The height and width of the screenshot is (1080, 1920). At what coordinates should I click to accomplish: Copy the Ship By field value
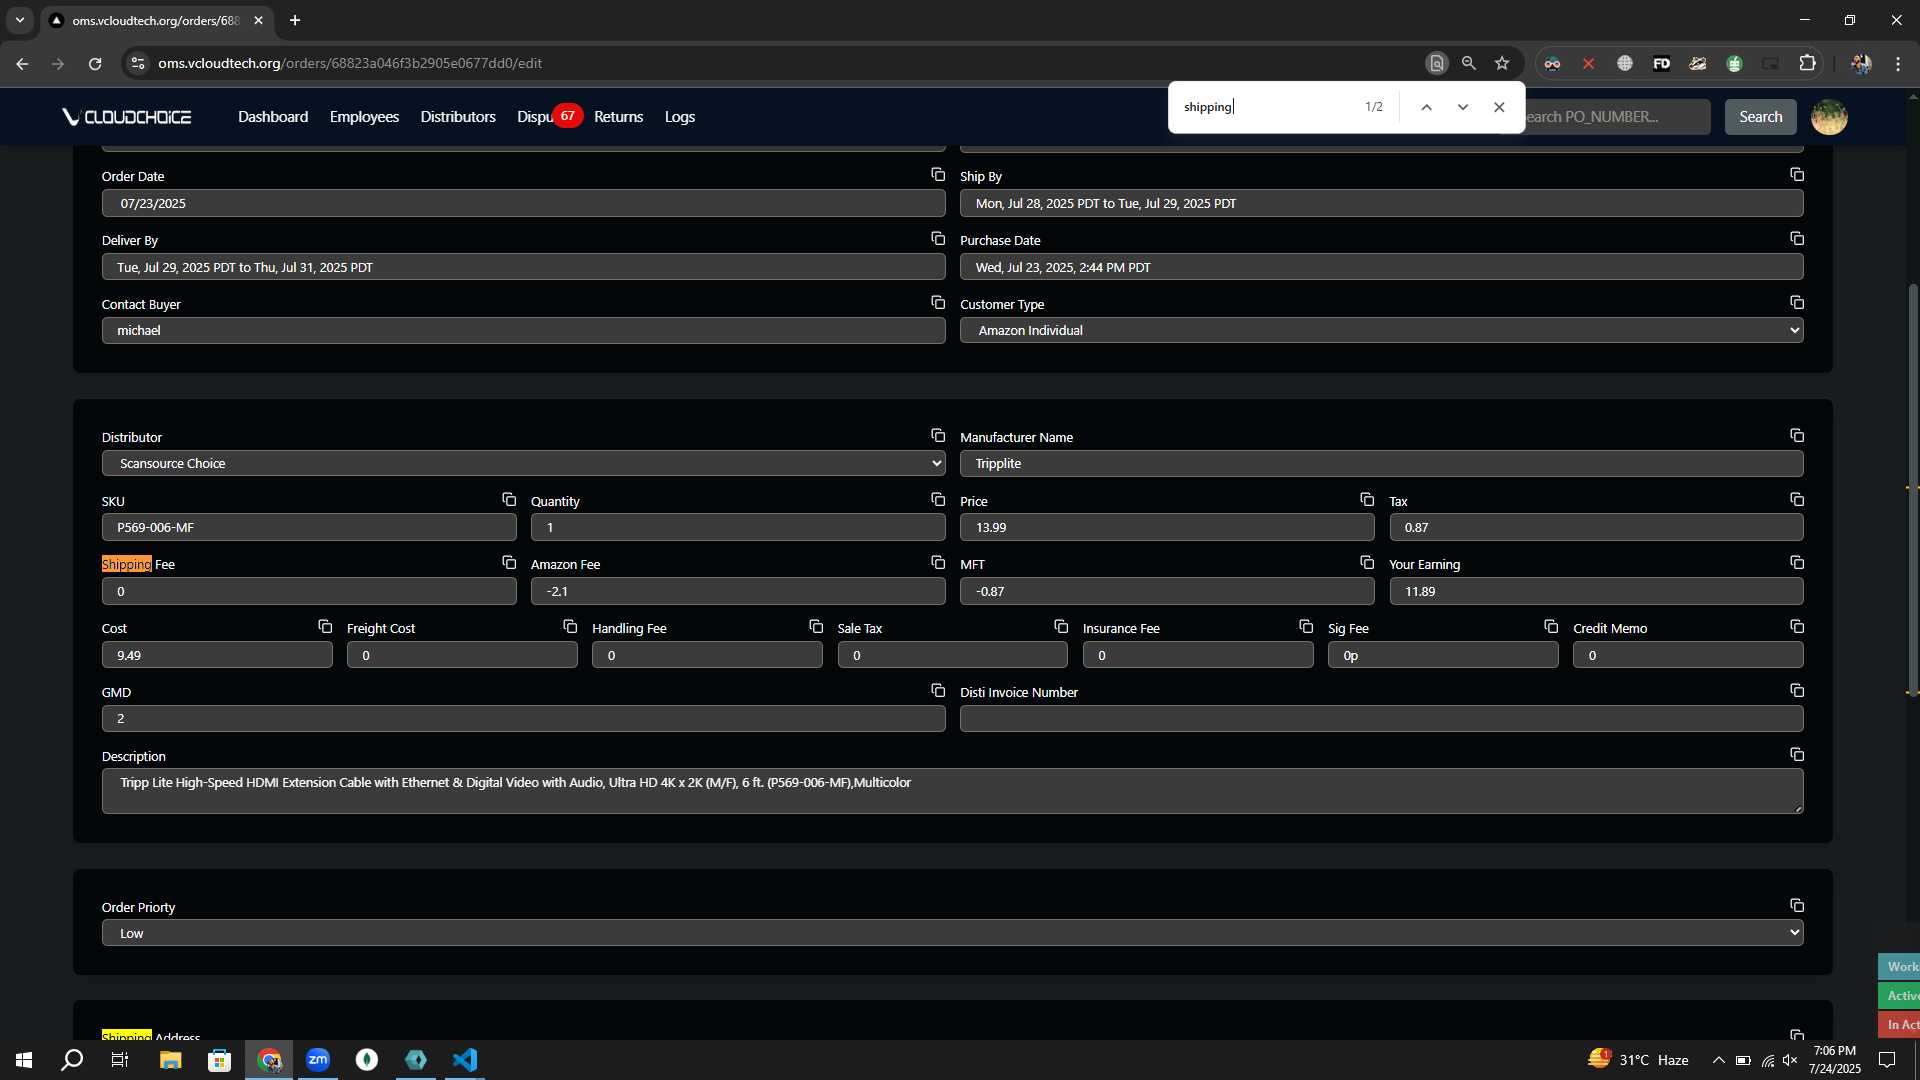[1797, 175]
